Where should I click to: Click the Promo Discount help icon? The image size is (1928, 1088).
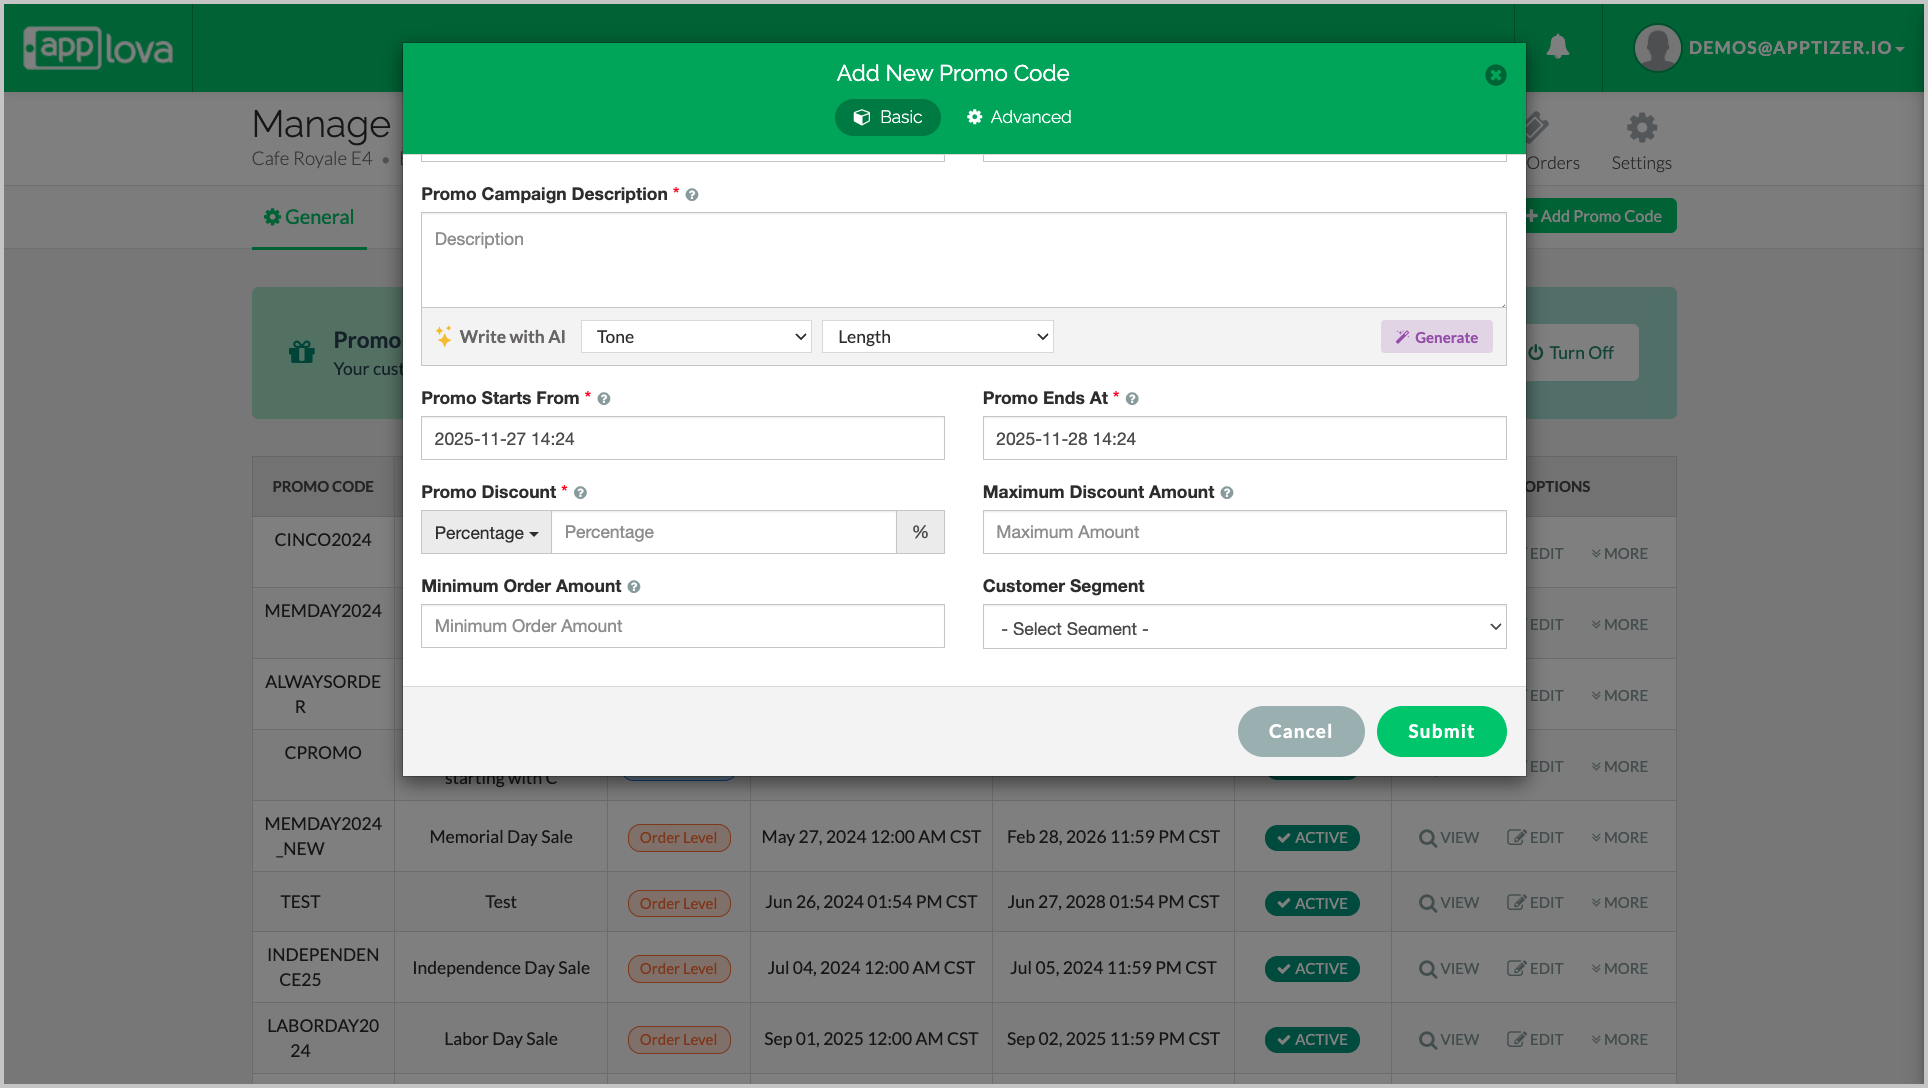[580, 493]
